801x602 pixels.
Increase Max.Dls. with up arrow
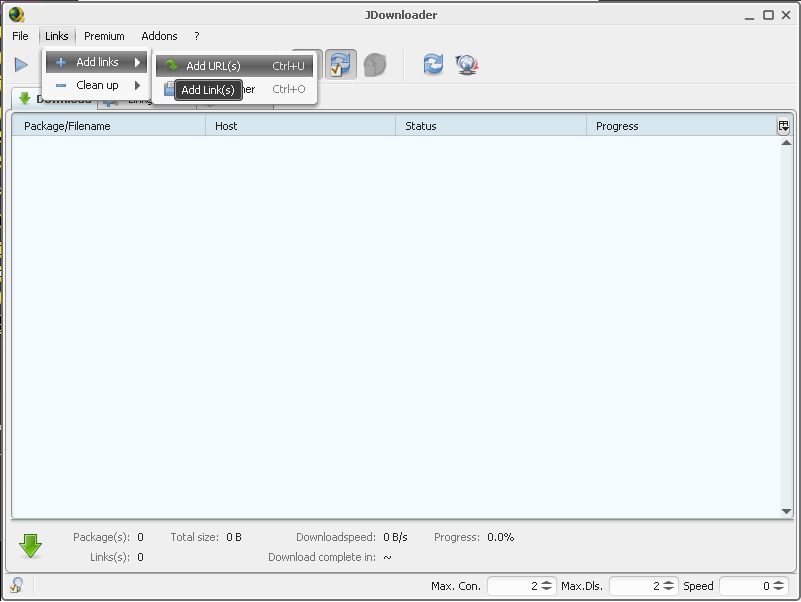click(668, 583)
